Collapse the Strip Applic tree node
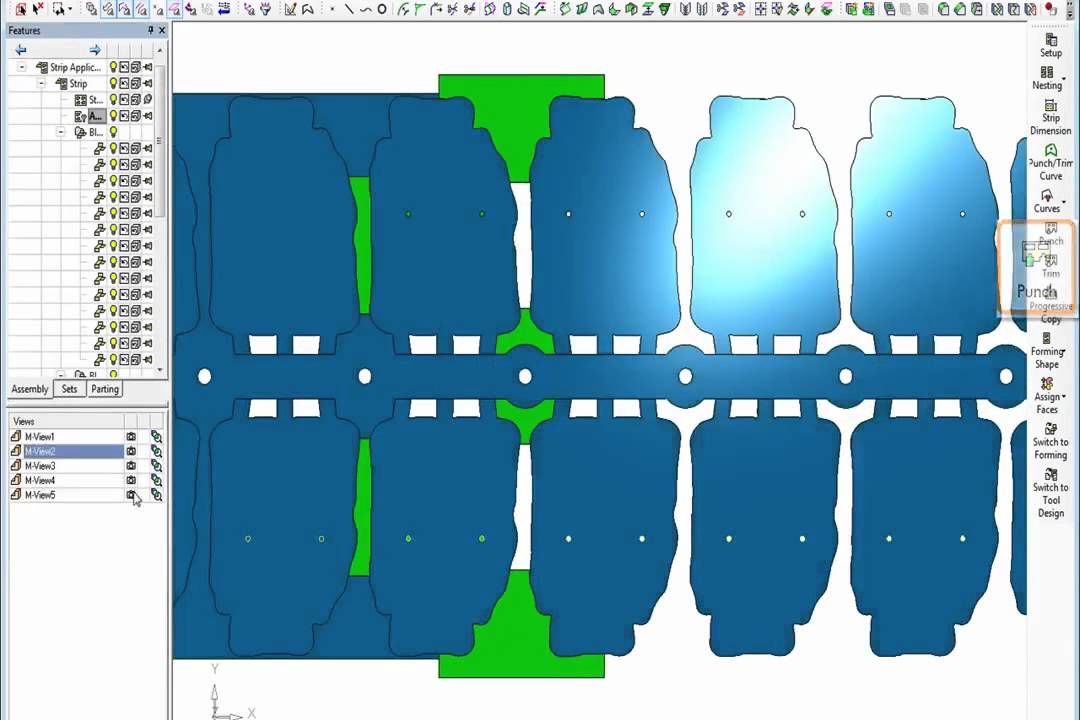1080x720 pixels. [x=22, y=67]
